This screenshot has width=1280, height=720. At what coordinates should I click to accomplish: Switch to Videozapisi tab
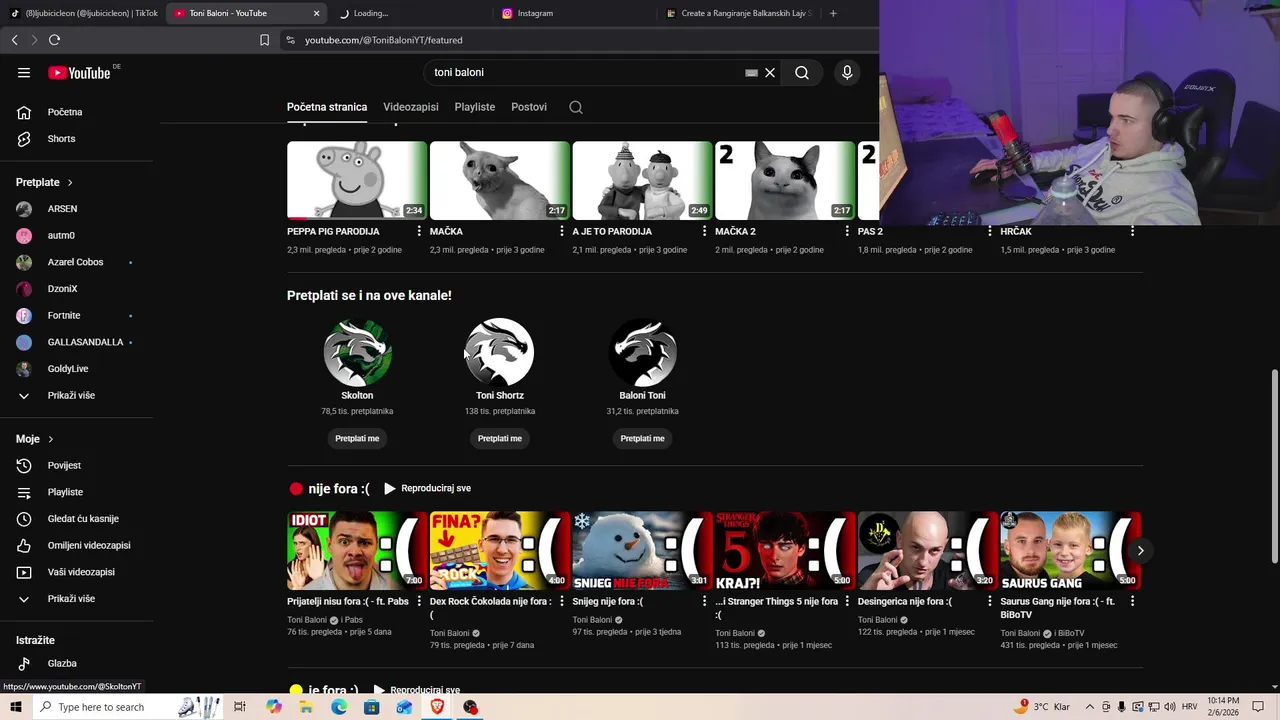[411, 107]
